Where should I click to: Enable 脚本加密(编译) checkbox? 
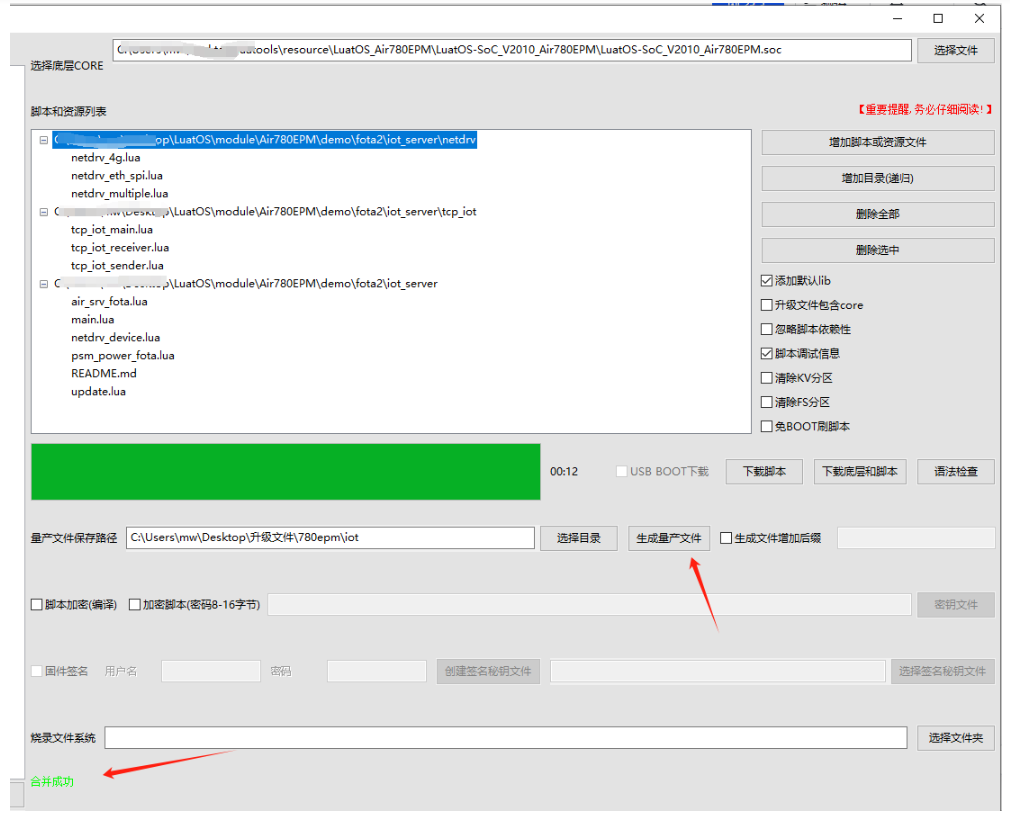(x=37, y=605)
